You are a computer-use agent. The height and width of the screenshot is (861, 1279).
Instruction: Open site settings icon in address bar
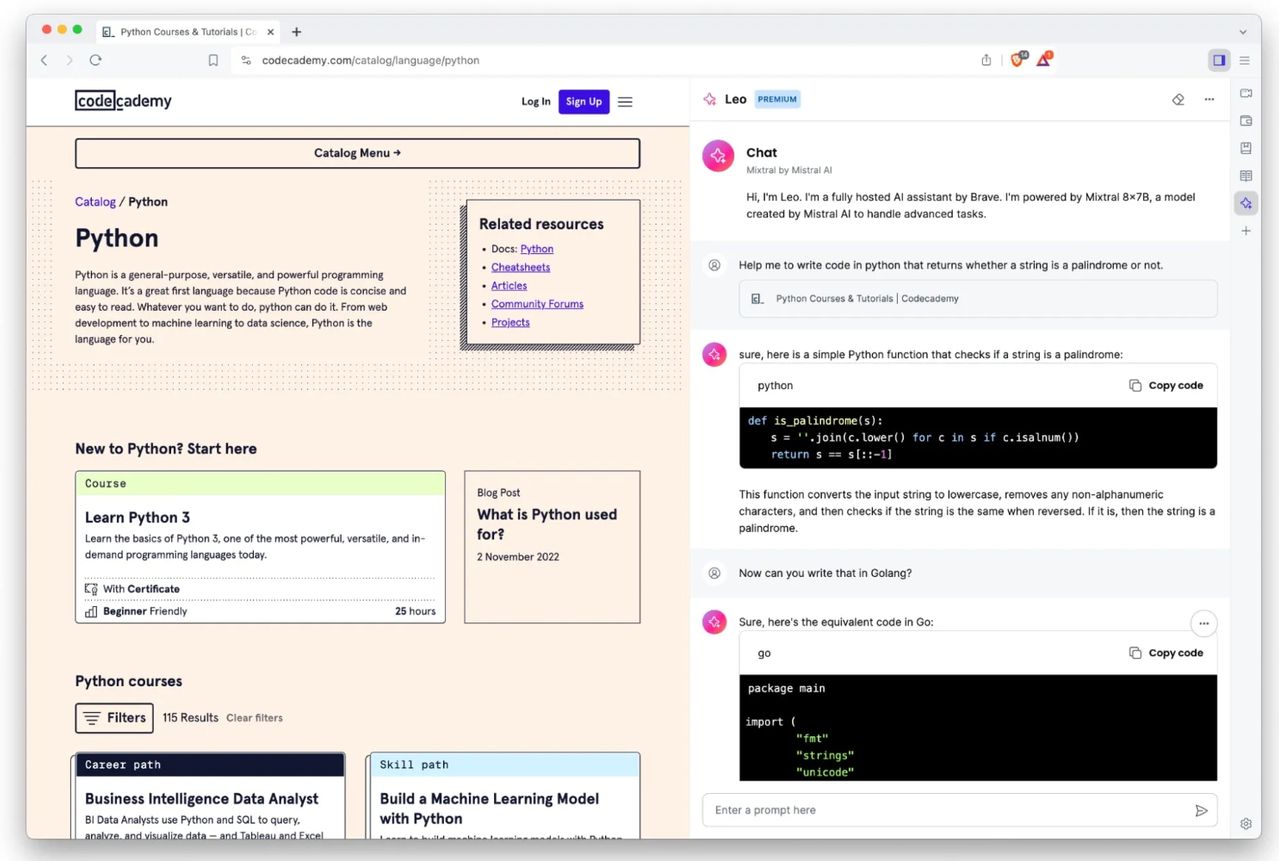(246, 60)
